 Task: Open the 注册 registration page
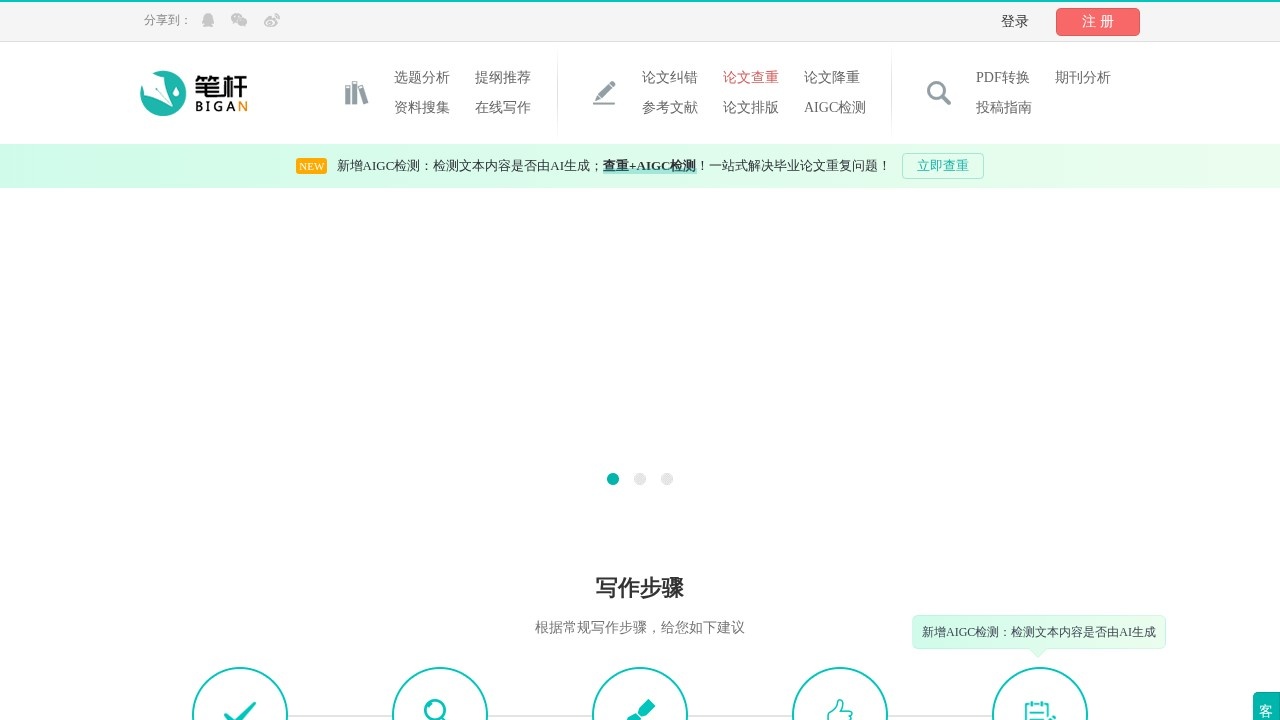[x=1097, y=21]
